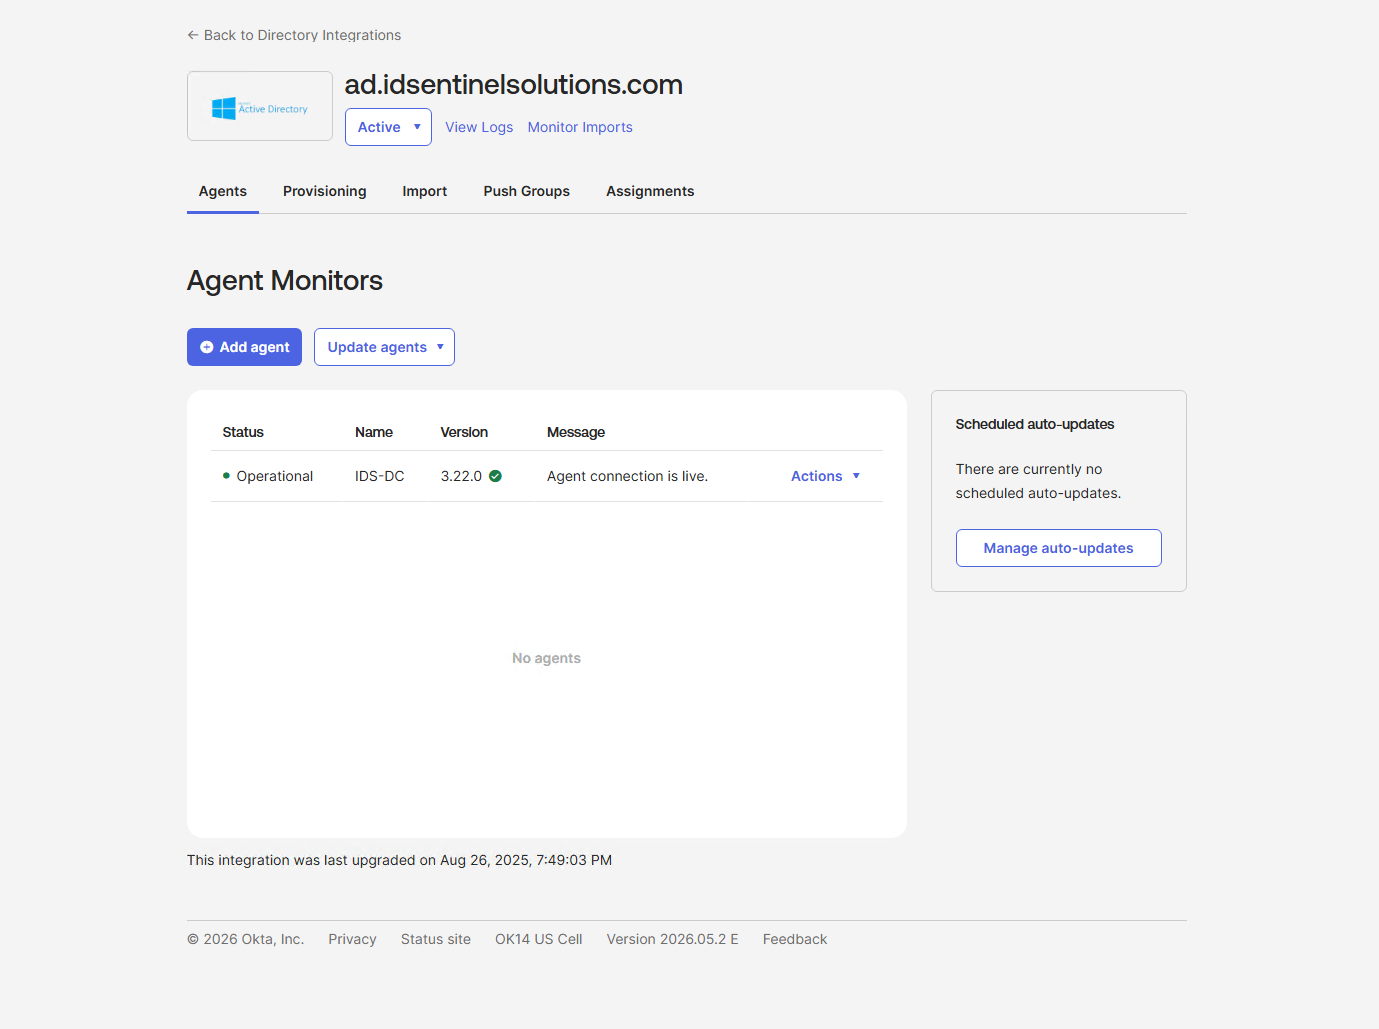The height and width of the screenshot is (1029, 1379).
Task: Open the Active status dropdown
Action: (x=388, y=127)
